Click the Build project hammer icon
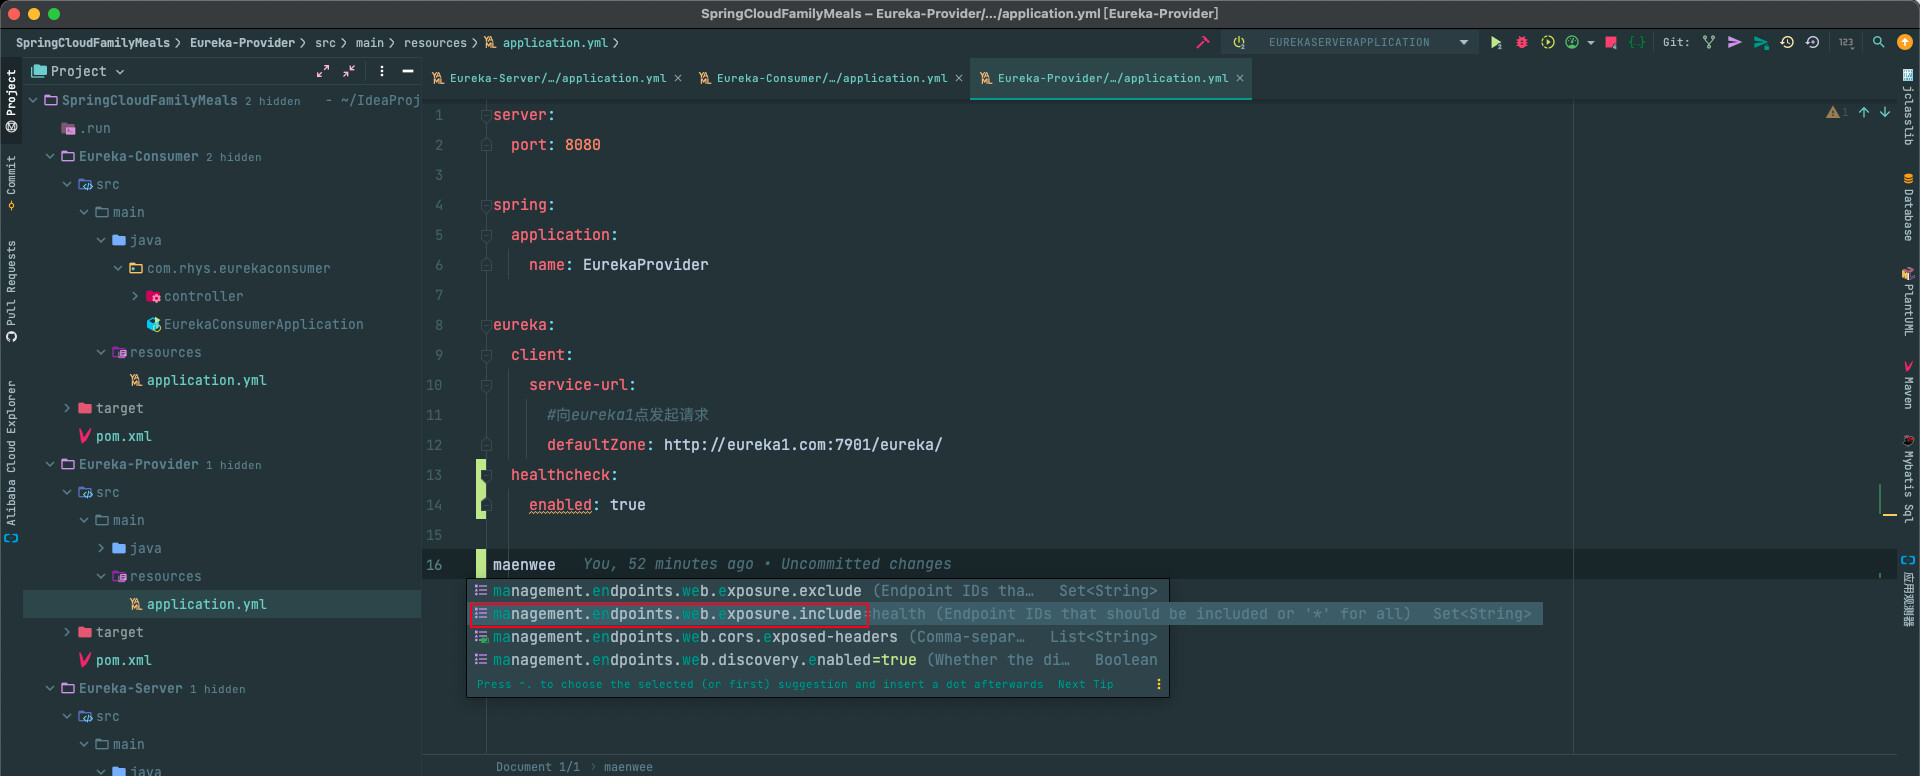The height and width of the screenshot is (776, 1920). click(1203, 42)
